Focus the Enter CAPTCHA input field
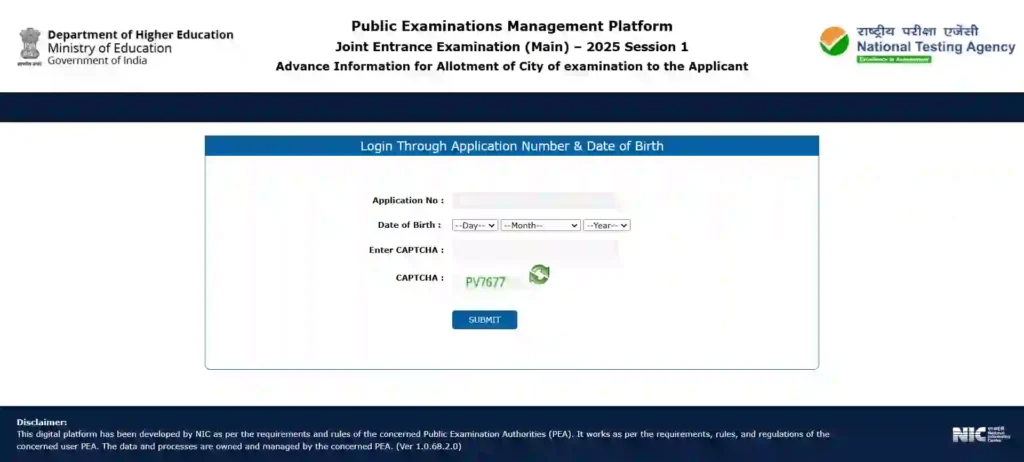The width and height of the screenshot is (1024, 462). tap(535, 250)
